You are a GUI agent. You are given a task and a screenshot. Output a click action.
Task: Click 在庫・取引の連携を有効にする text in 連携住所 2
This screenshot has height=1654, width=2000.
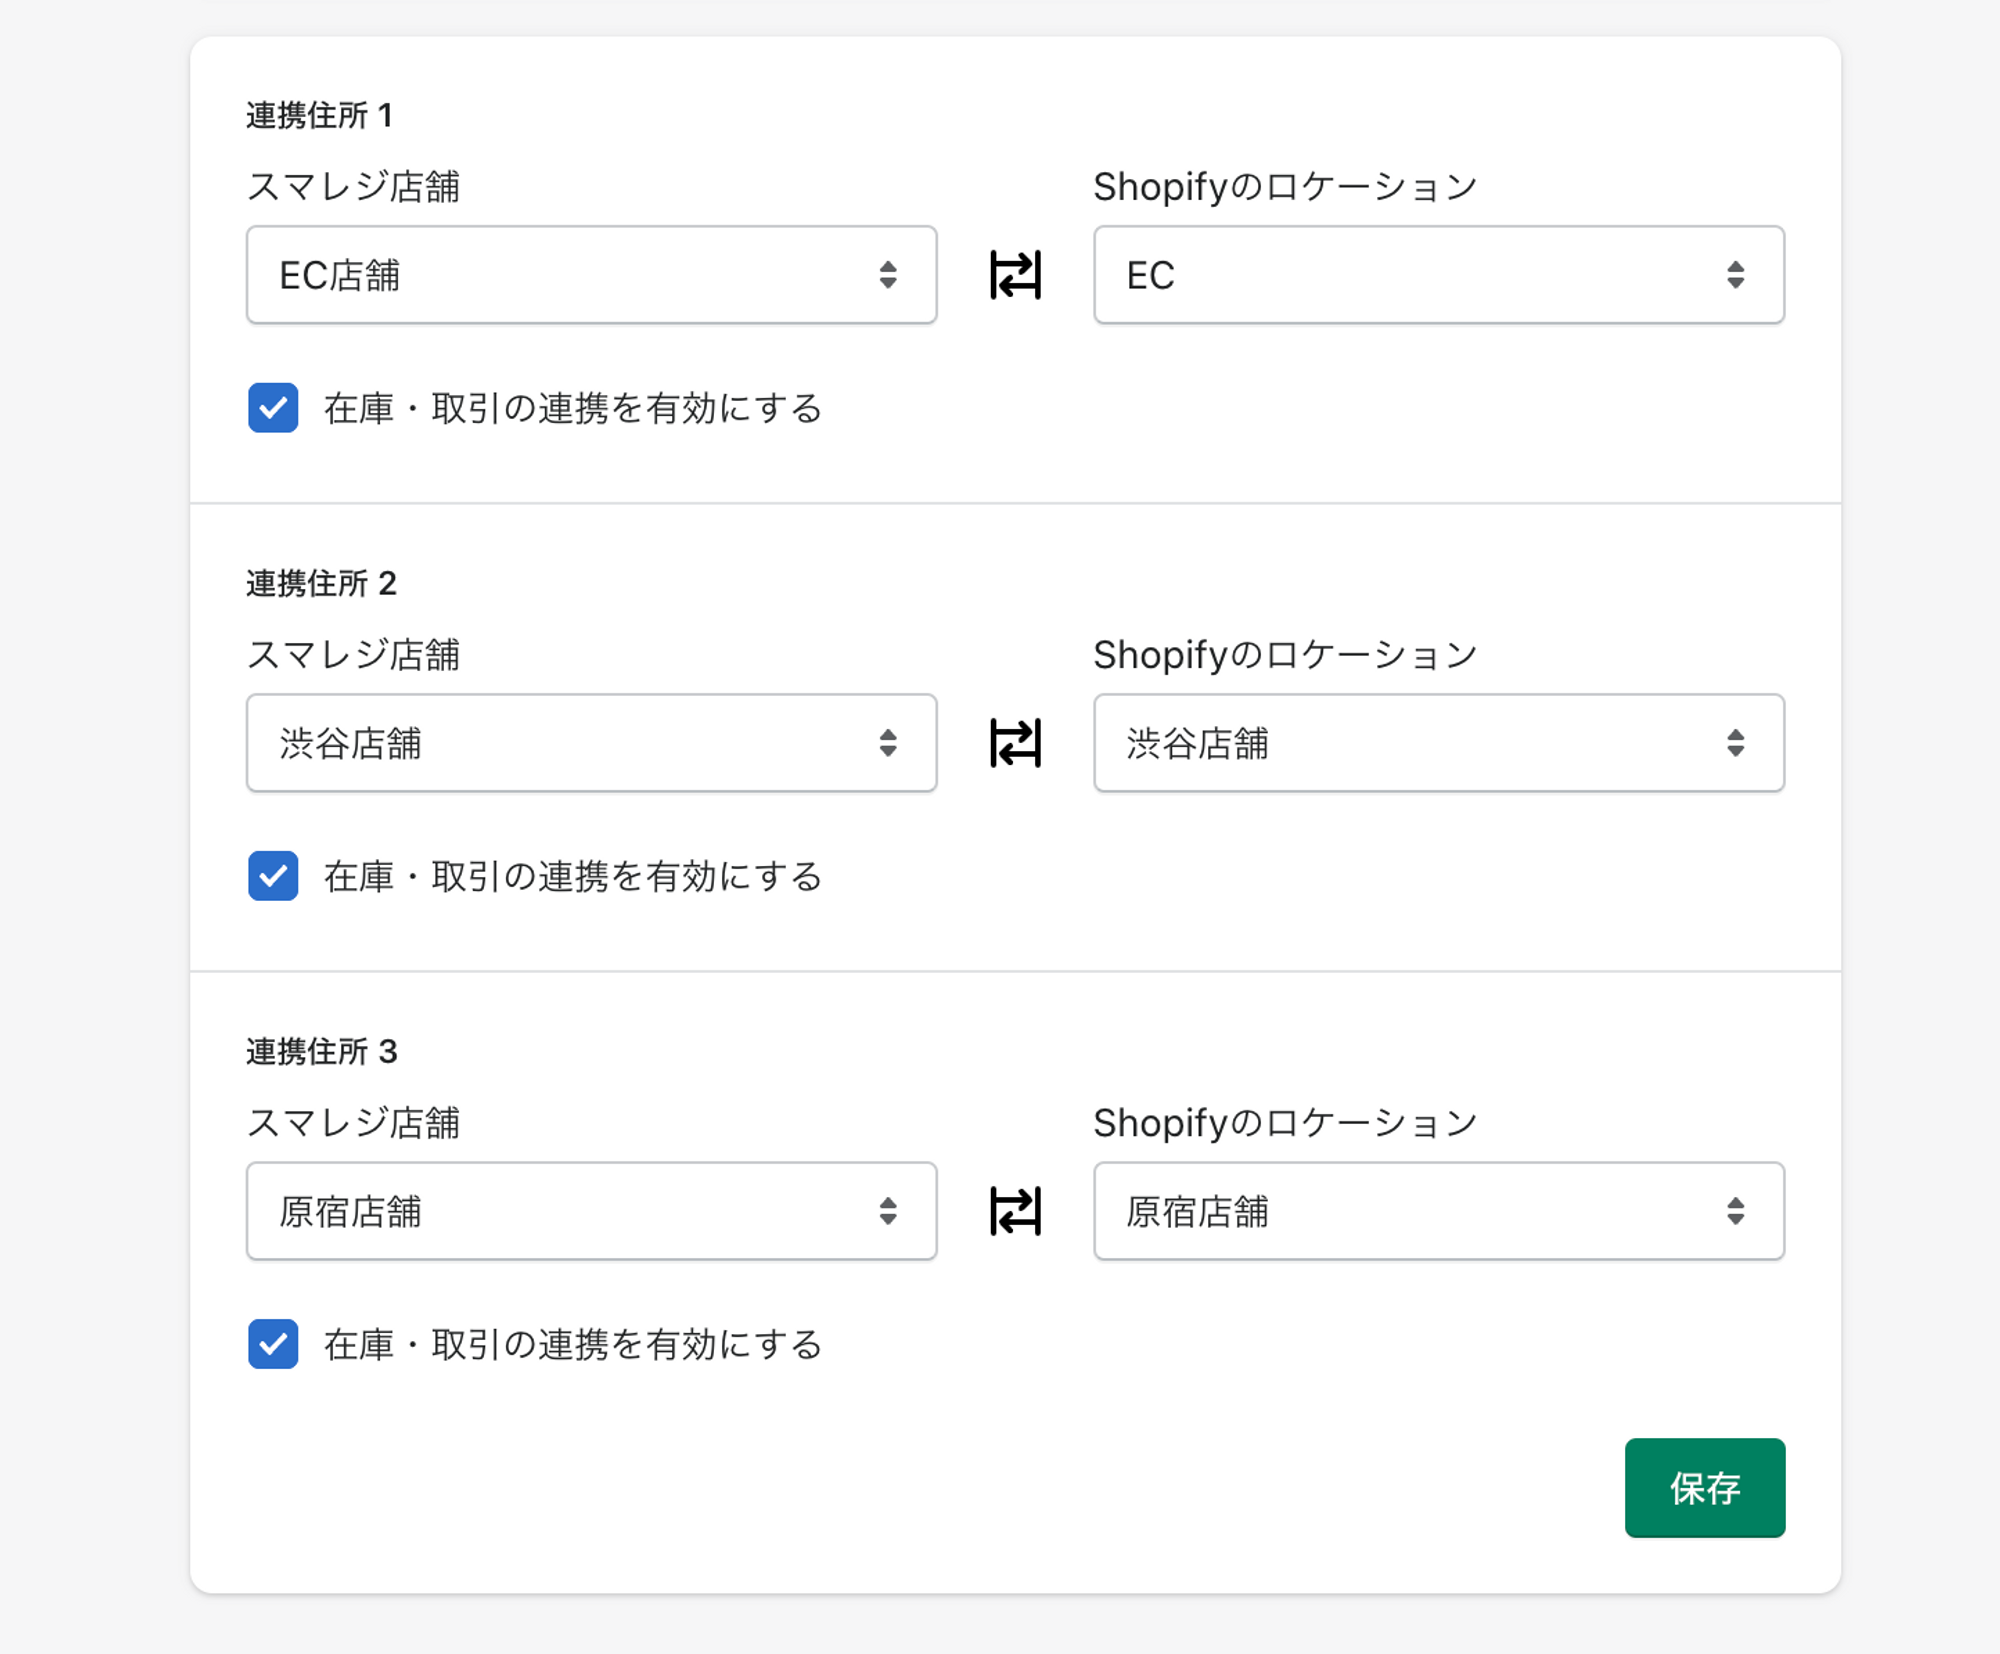coord(573,876)
